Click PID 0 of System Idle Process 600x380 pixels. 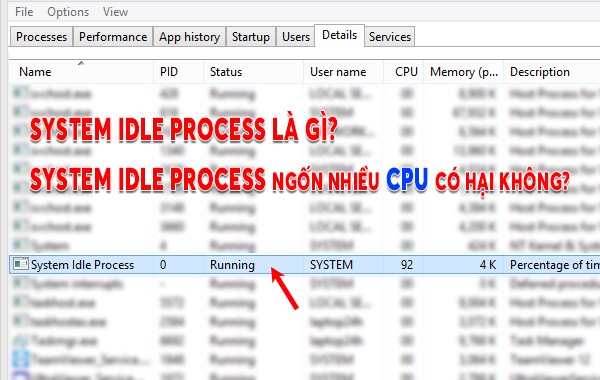163,265
